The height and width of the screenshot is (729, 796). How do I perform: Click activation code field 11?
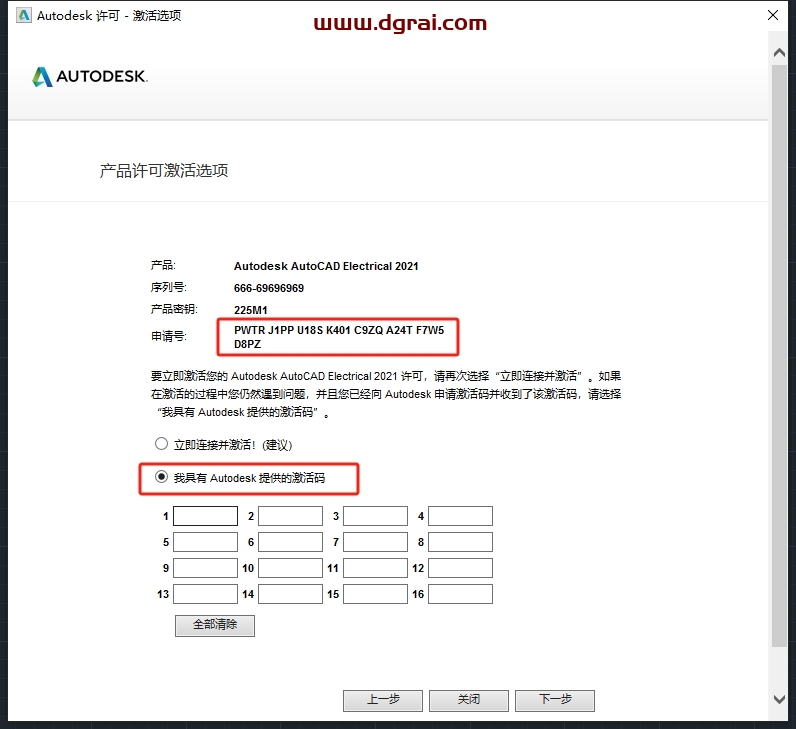[375, 568]
